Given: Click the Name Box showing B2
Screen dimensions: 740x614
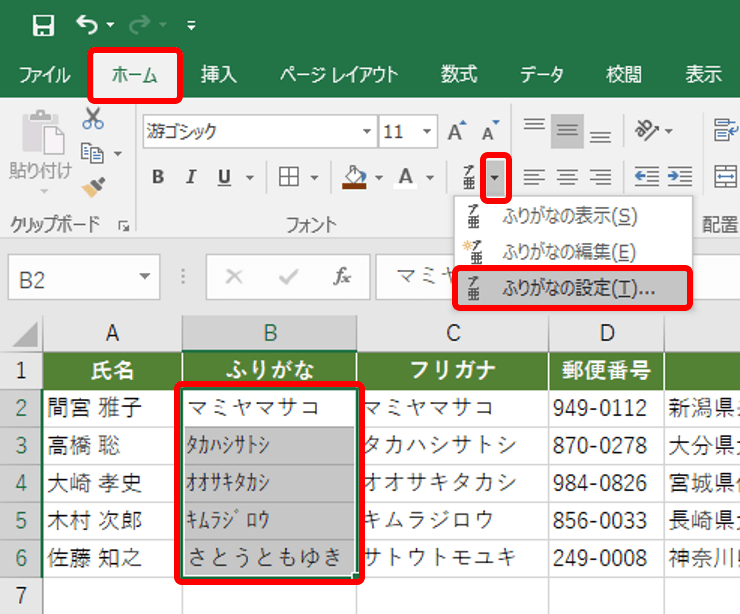Looking at the screenshot, I should click(x=71, y=278).
